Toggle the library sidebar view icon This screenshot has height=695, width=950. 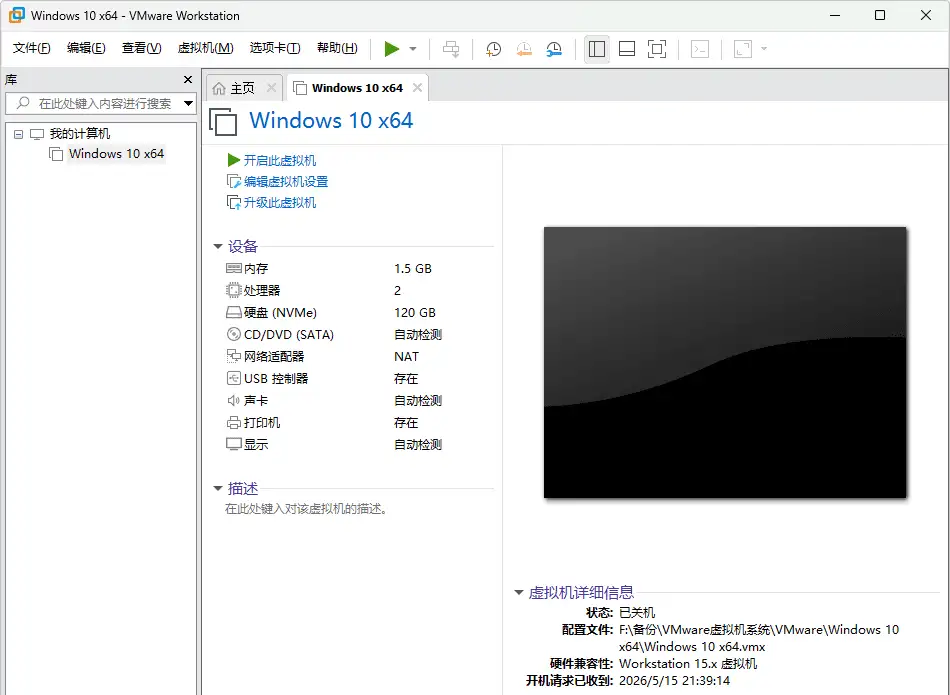tap(597, 49)
